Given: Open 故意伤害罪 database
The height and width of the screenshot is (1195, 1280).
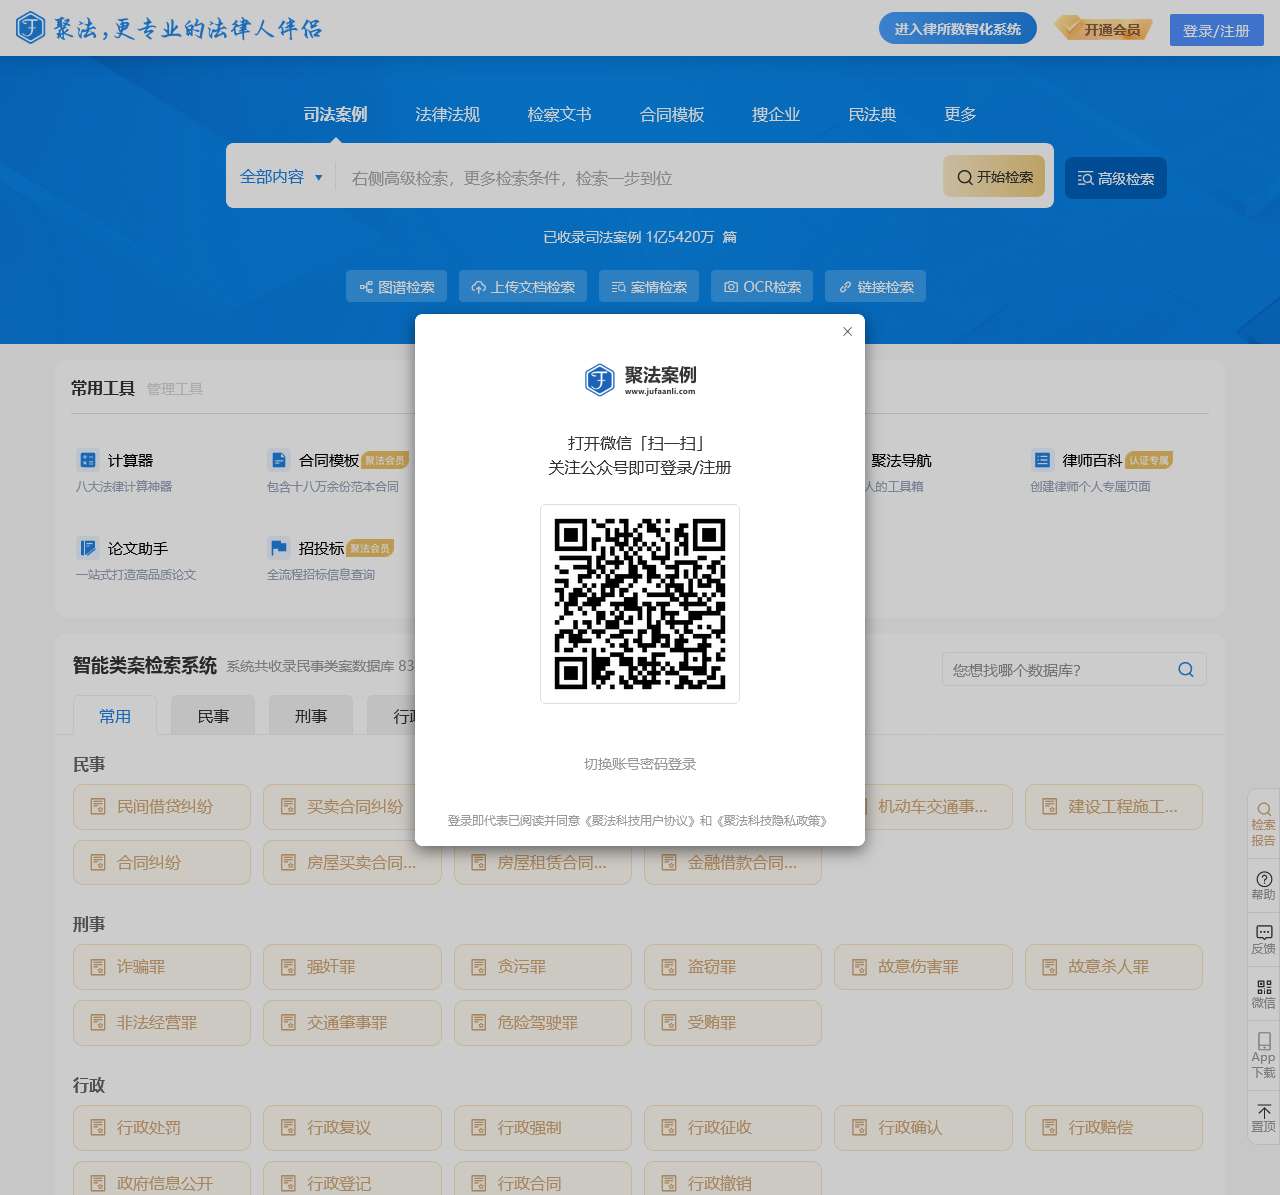Looking at the screenshot, I should click(923, 967).
